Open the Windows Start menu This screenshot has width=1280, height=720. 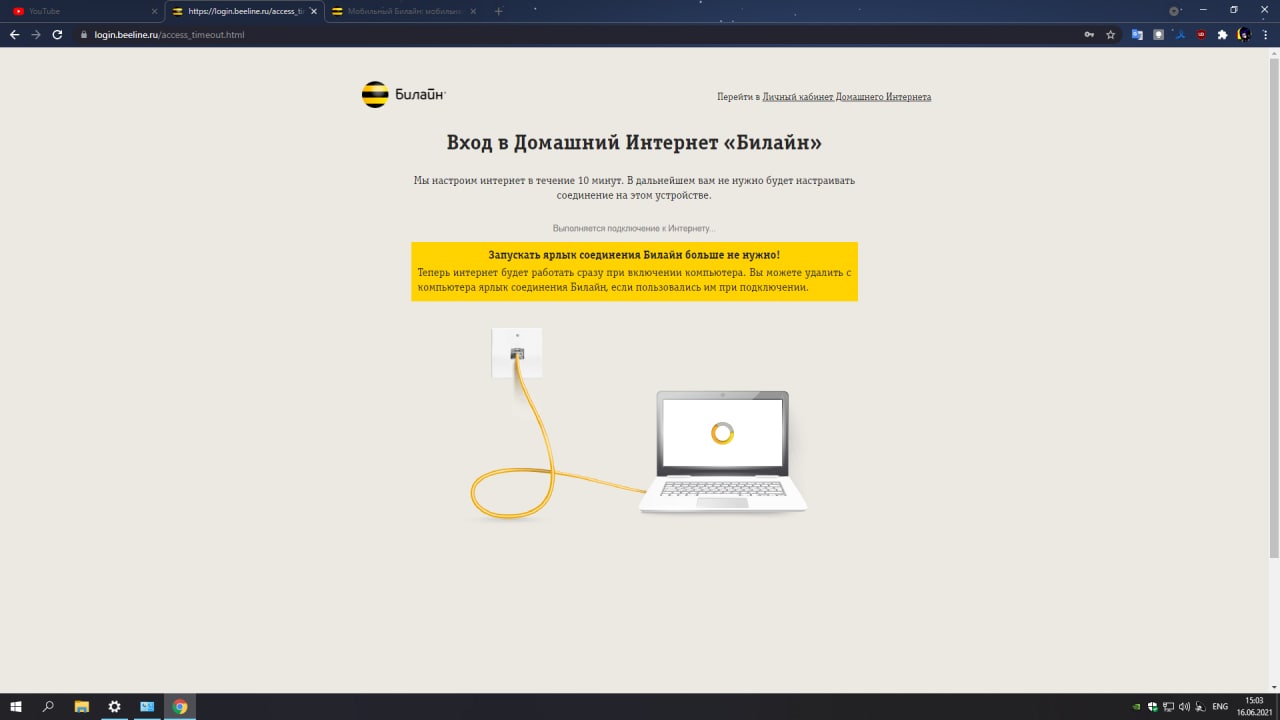tap(16, 706)
